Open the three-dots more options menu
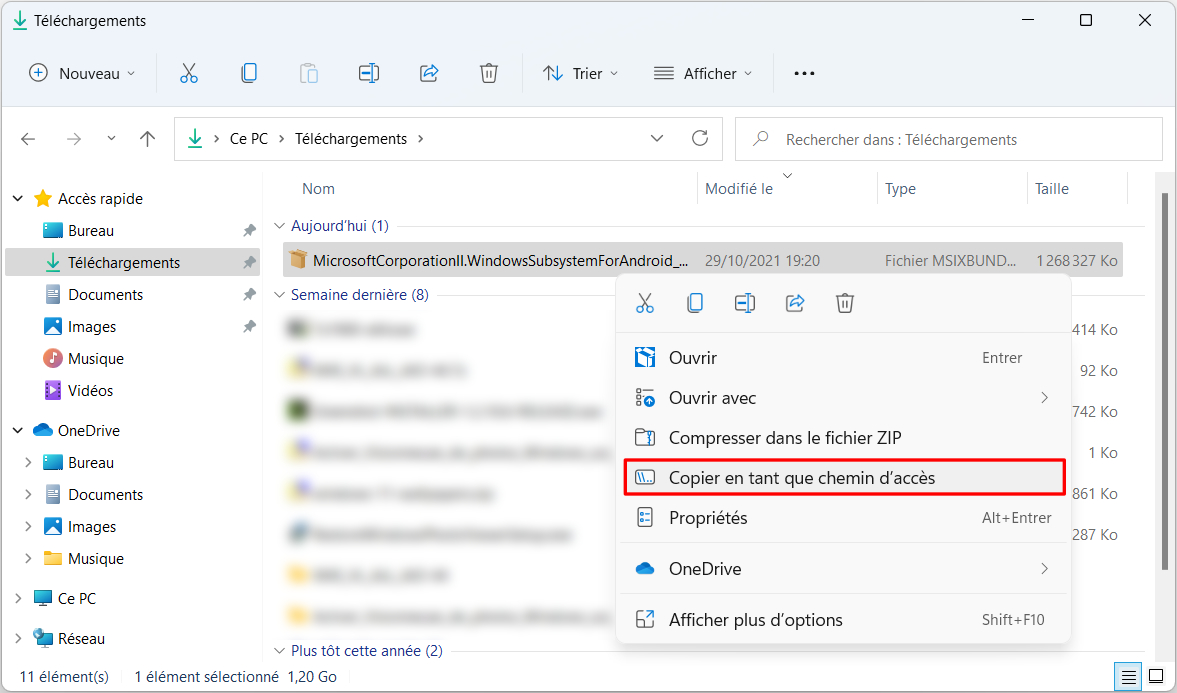Image resolution: width=1177 pixels, height=693 pixels. pos(804,73)
